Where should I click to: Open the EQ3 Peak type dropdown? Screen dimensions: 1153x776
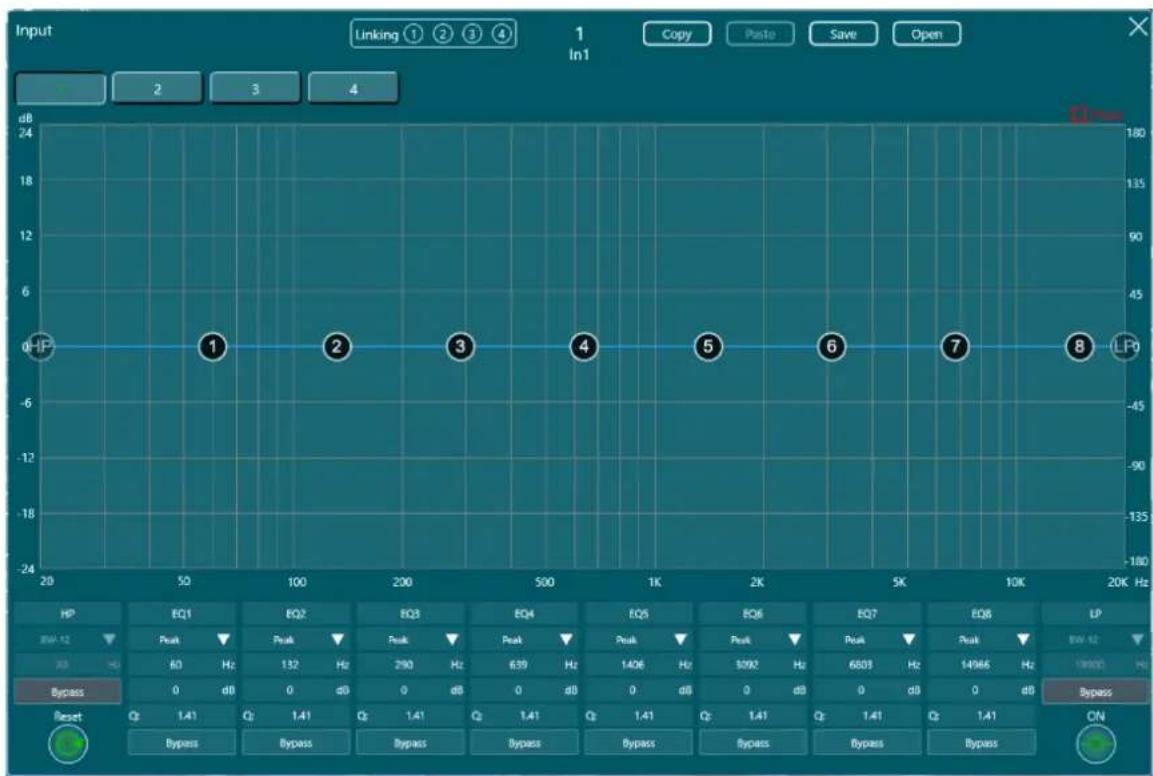point(410,640)
